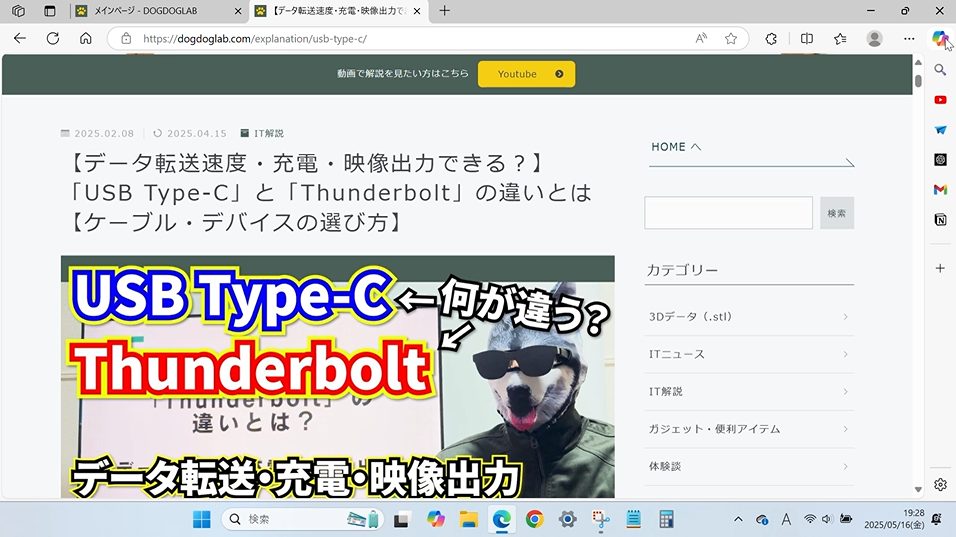This screenshot has width=956, height=537.
Task: Open sidebar settings gear icon
Action: click(x=940, y=485)
